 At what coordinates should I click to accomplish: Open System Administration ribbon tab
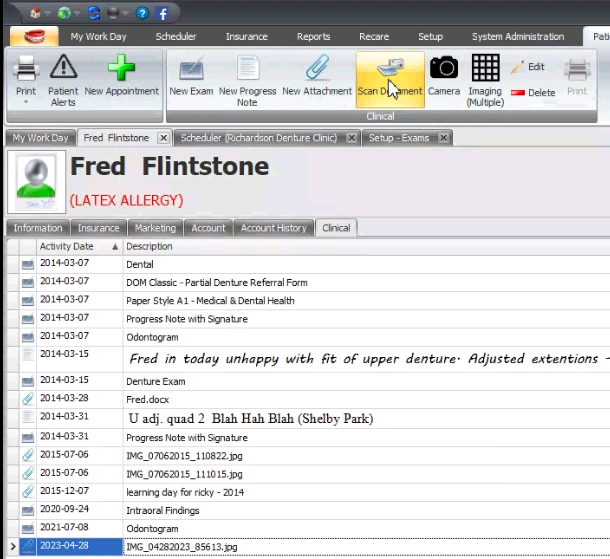click(518, 37)
